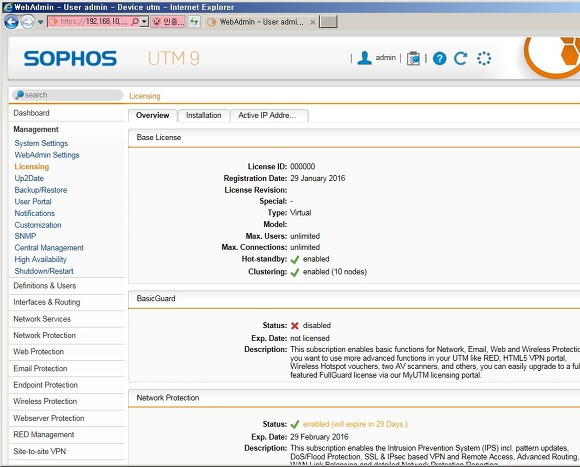The width and height of the screenshot is (580, 467).
Task: Open the Dashboard menu item
Action: pos(31,113)
